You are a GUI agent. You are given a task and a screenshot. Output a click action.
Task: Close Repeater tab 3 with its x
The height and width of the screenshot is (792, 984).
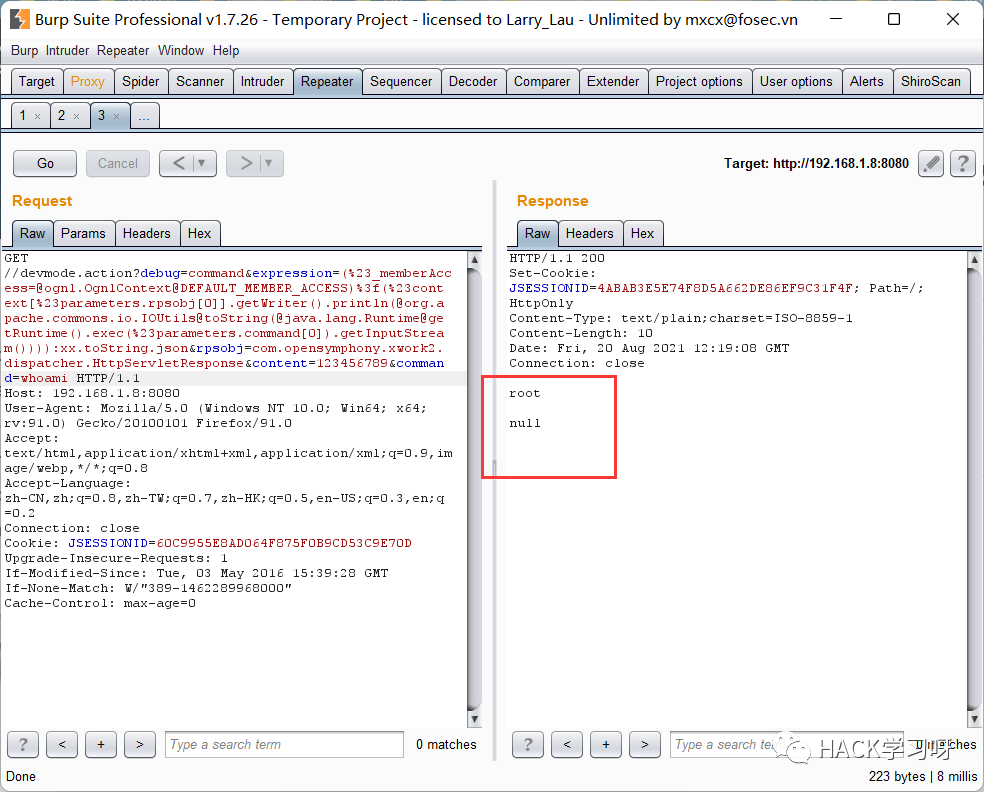click(x=116, y=116)
